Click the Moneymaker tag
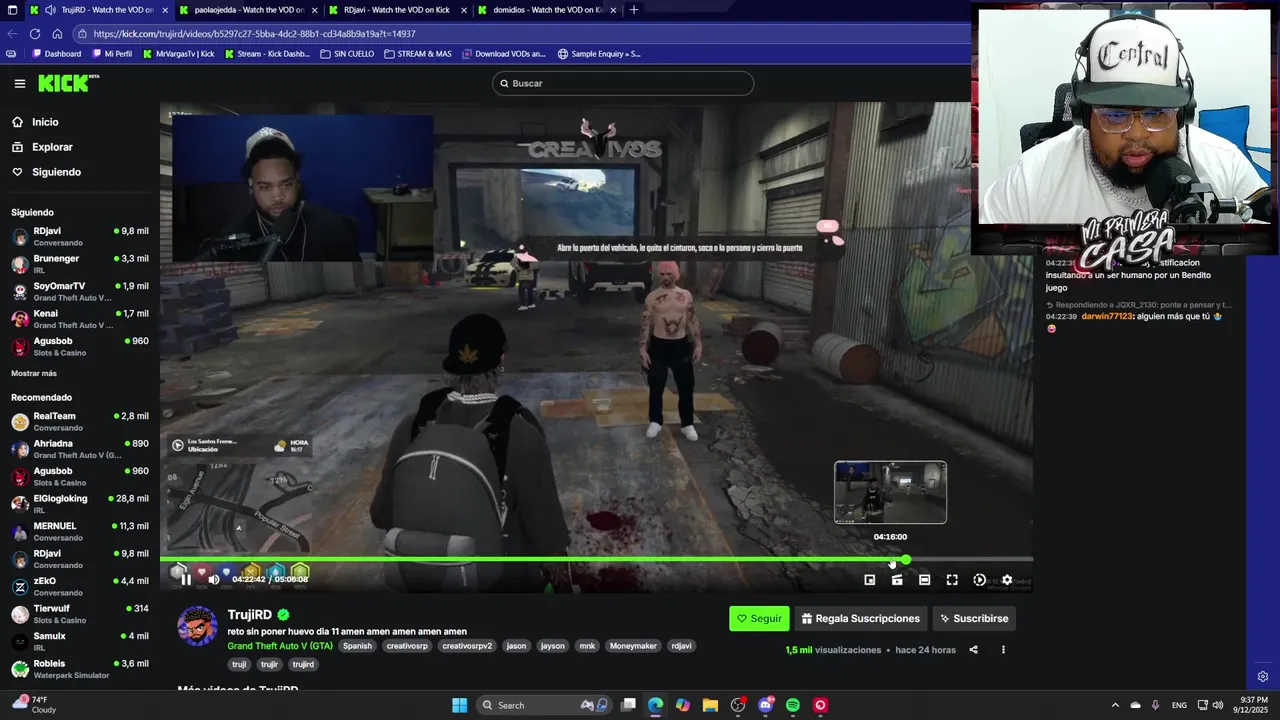 [633, 646]
